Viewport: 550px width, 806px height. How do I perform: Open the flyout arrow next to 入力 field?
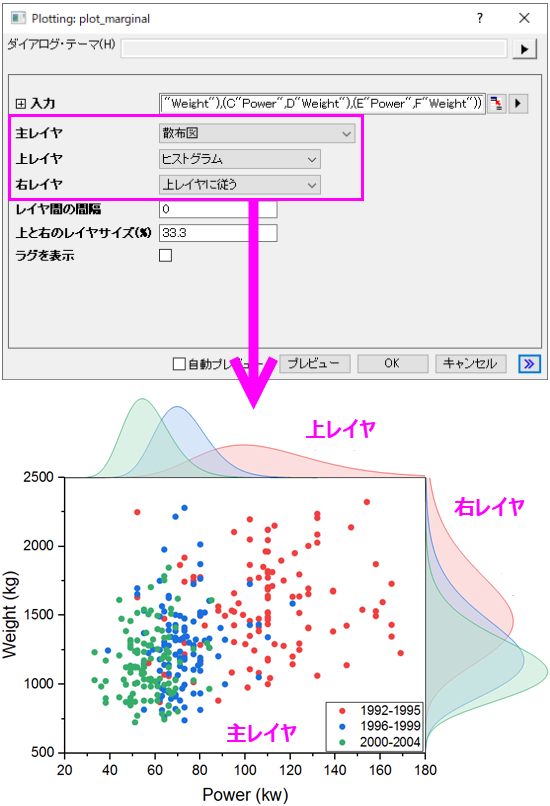(x=518, y=103)
